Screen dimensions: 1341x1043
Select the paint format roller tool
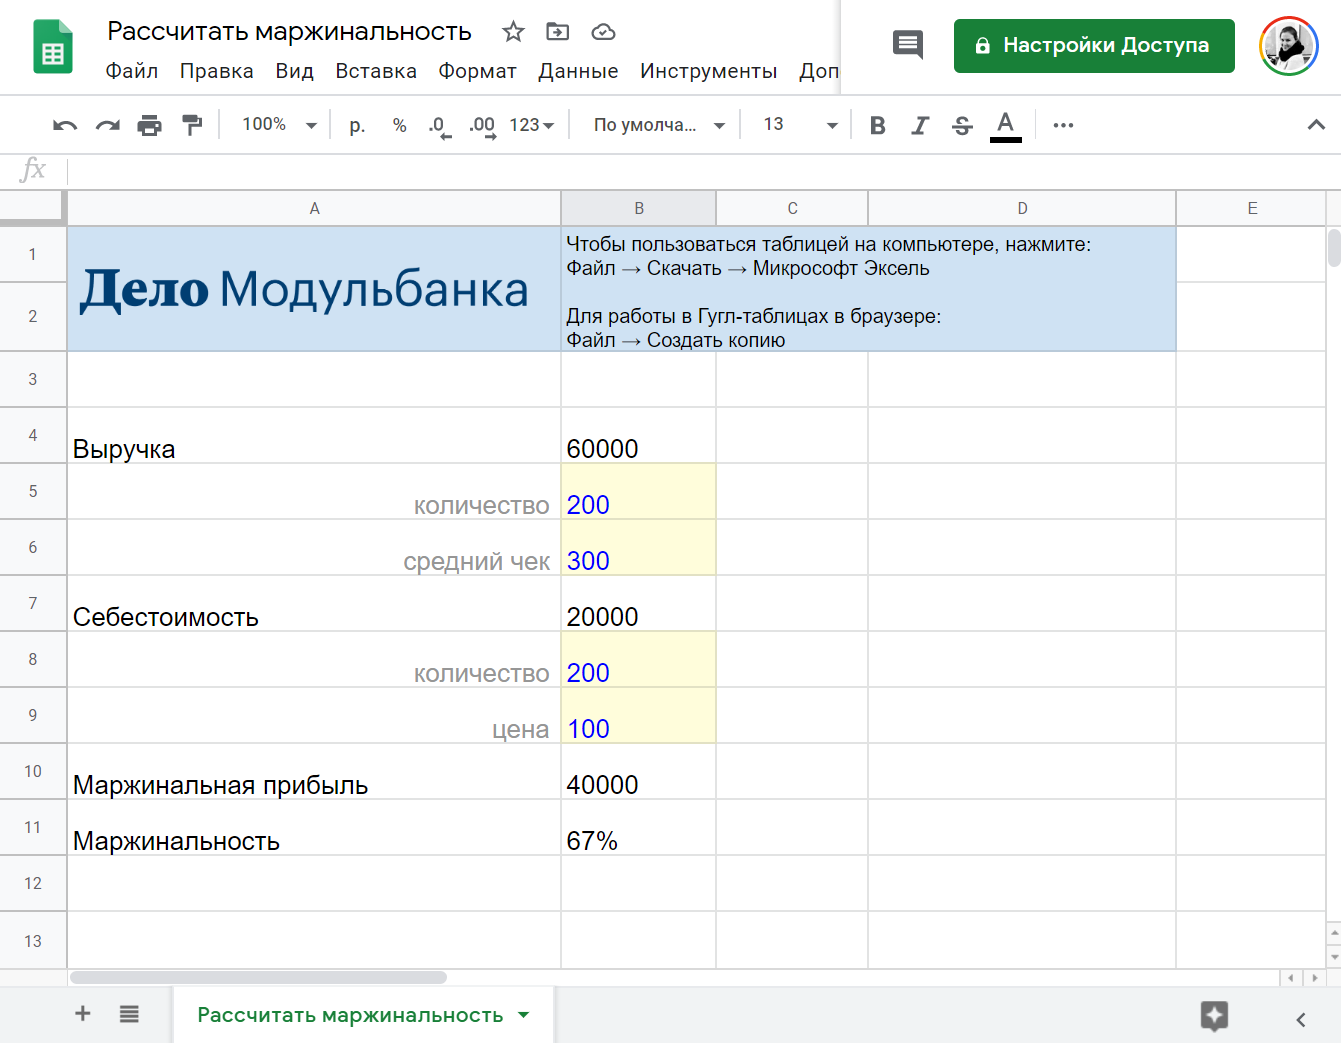tap(192, 125)
